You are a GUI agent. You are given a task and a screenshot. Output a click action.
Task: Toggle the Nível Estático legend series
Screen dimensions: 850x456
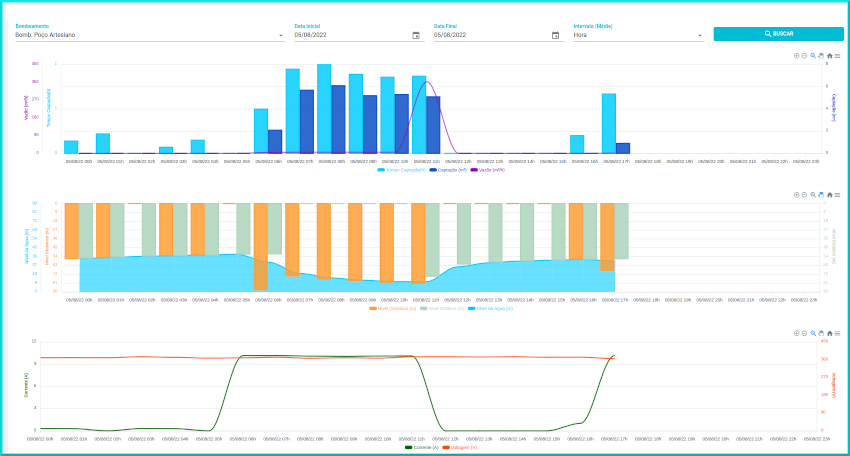click(442, 309)
